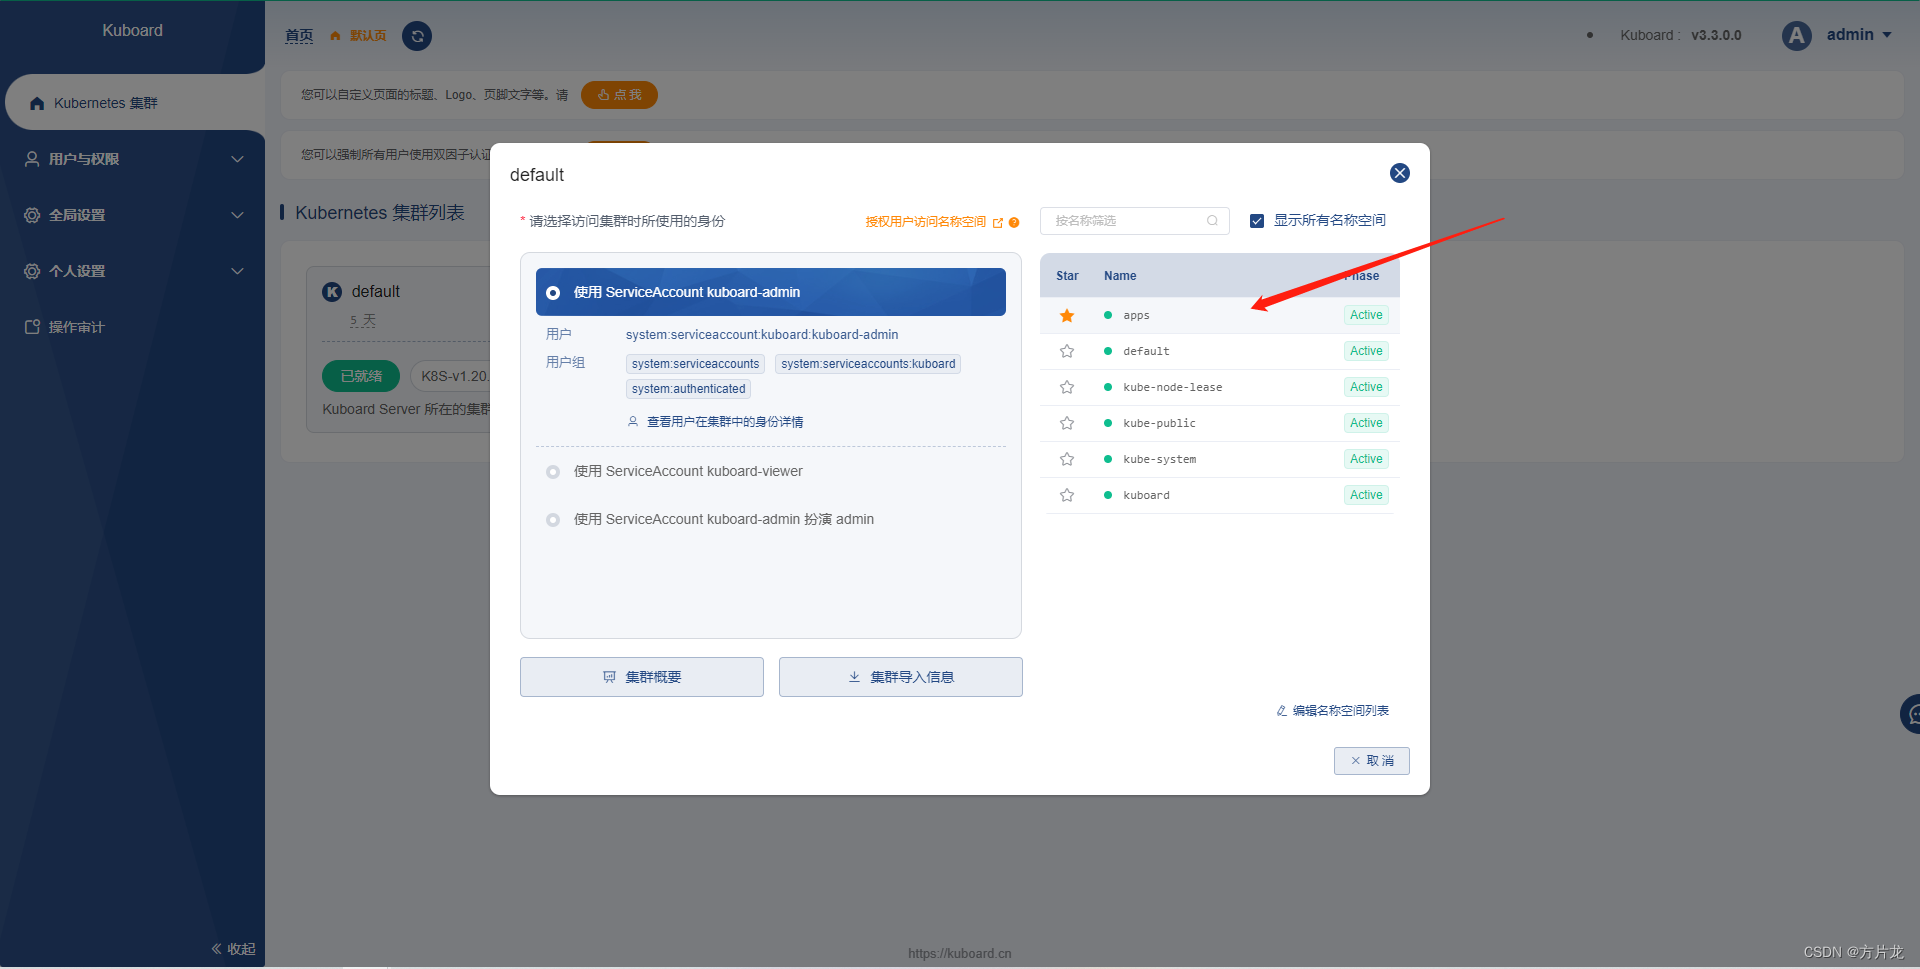This screenshot has width=1920, height=969.
Task: Click the refresh icon next to 默认页
Action: pyautogui.click(x=417, y=36)
